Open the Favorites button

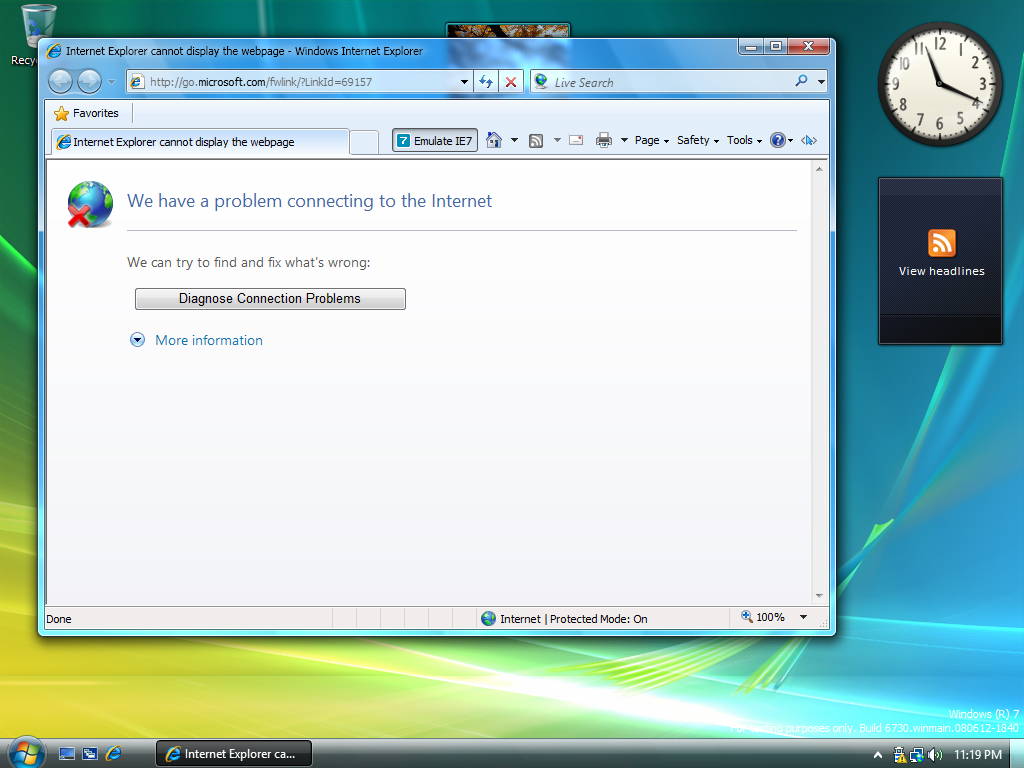[x=88, y=114]
